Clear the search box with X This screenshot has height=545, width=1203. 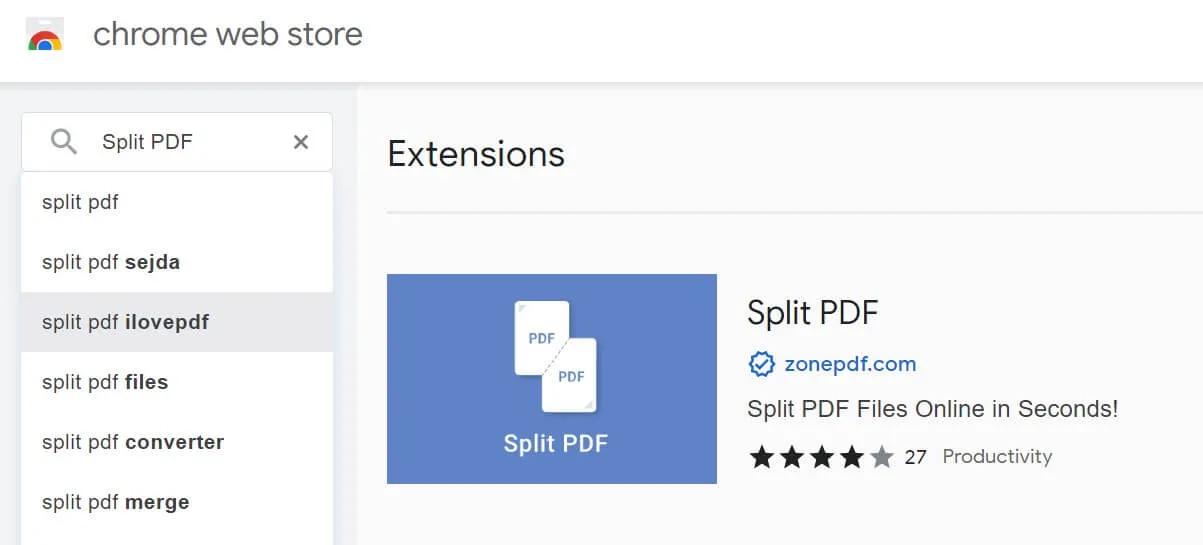coord(300,142)
